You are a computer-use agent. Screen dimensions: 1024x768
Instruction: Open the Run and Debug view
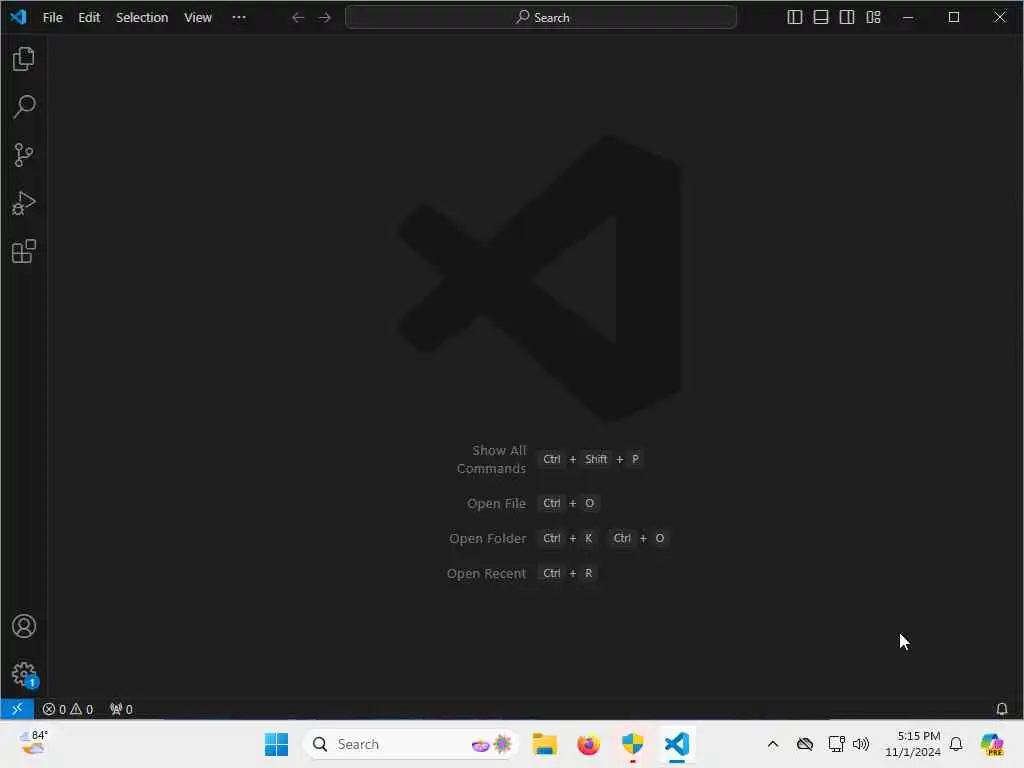[24, 203]
